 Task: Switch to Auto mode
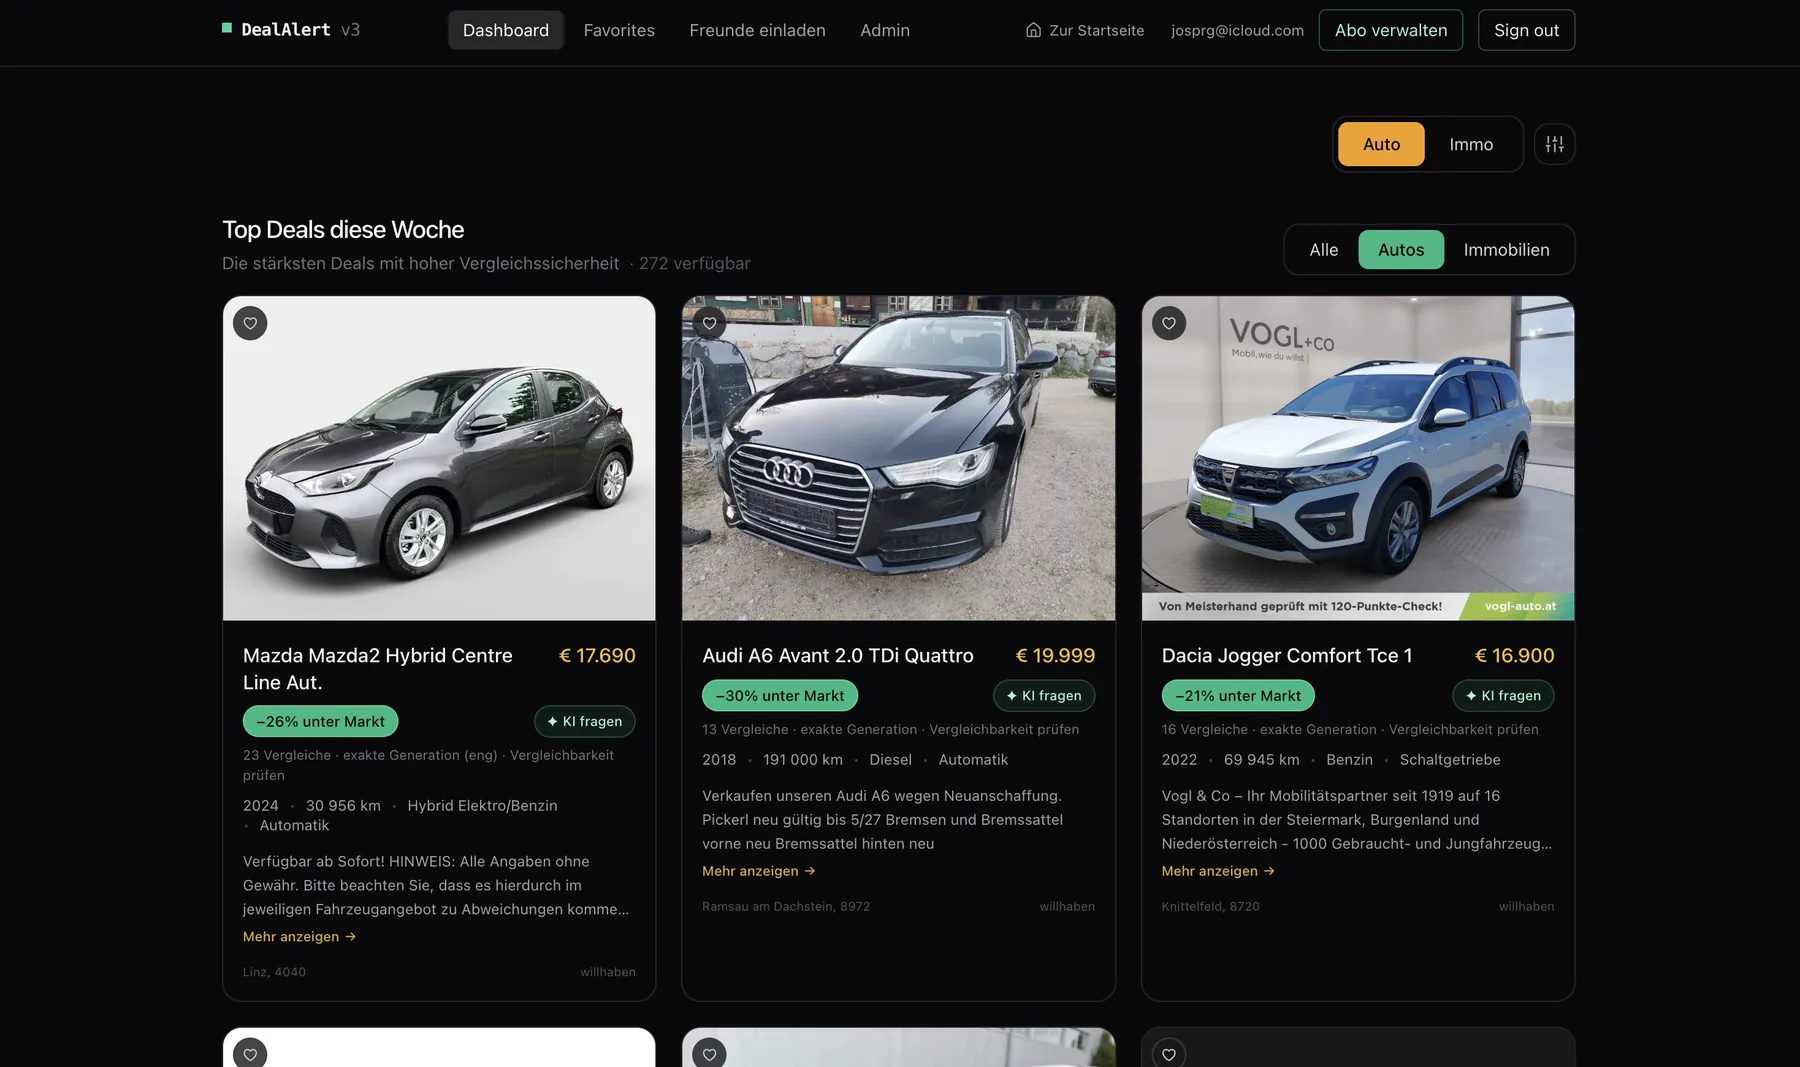point(1381,144)
